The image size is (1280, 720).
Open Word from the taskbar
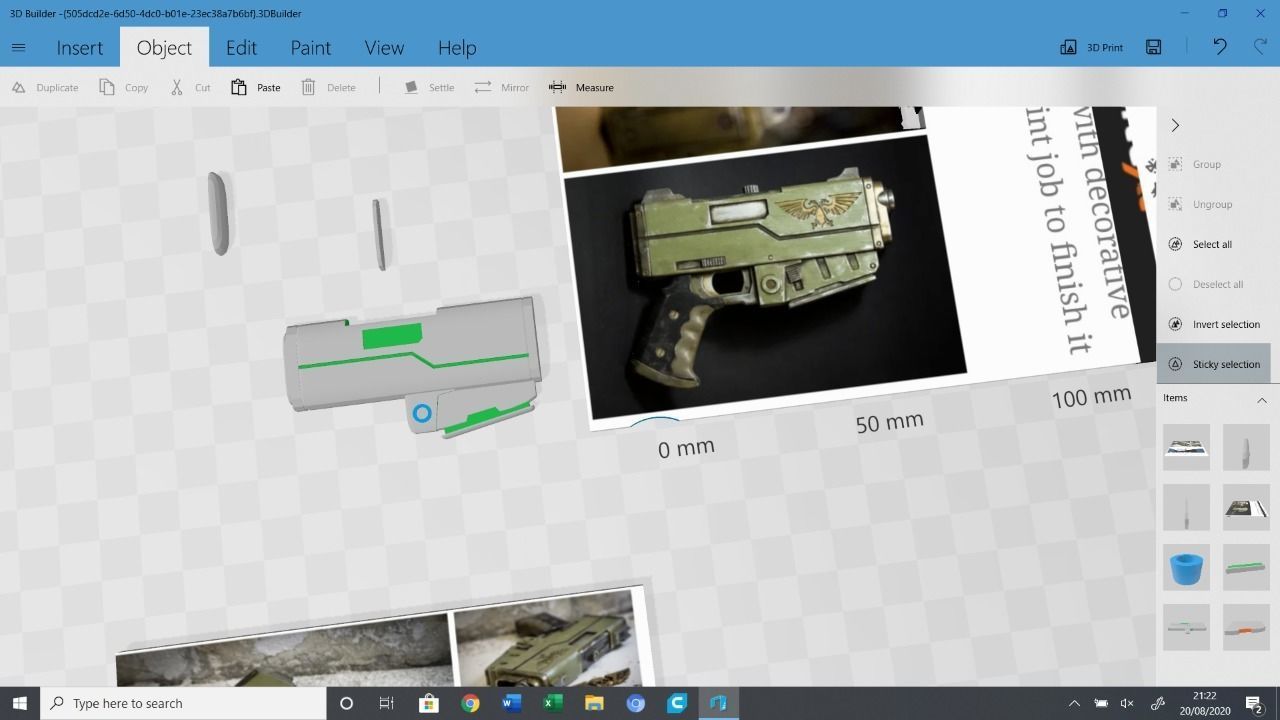[x=511, y=703]
